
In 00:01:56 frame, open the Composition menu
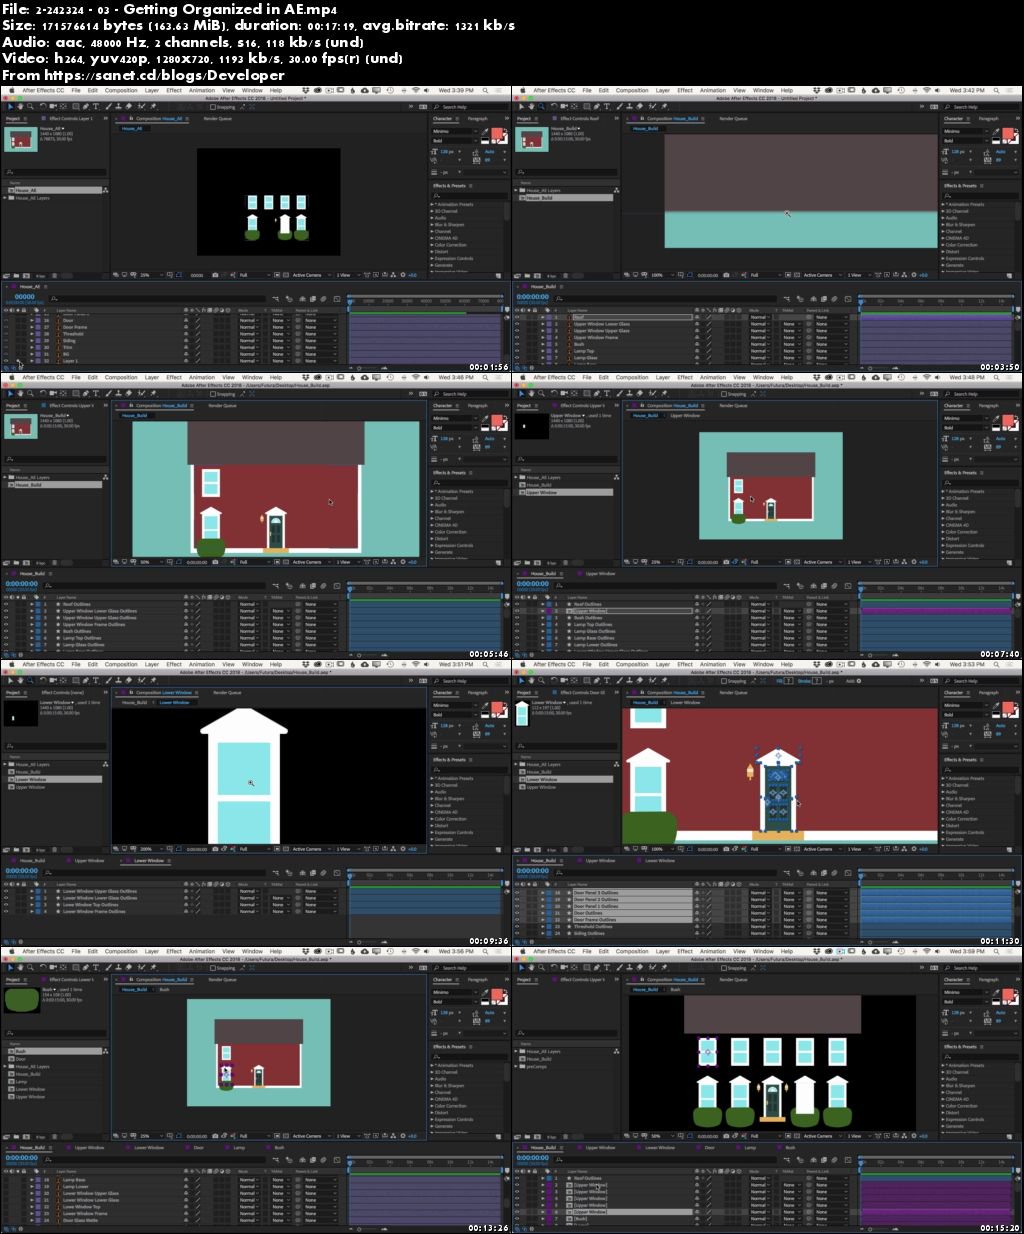tap(121, 90)
